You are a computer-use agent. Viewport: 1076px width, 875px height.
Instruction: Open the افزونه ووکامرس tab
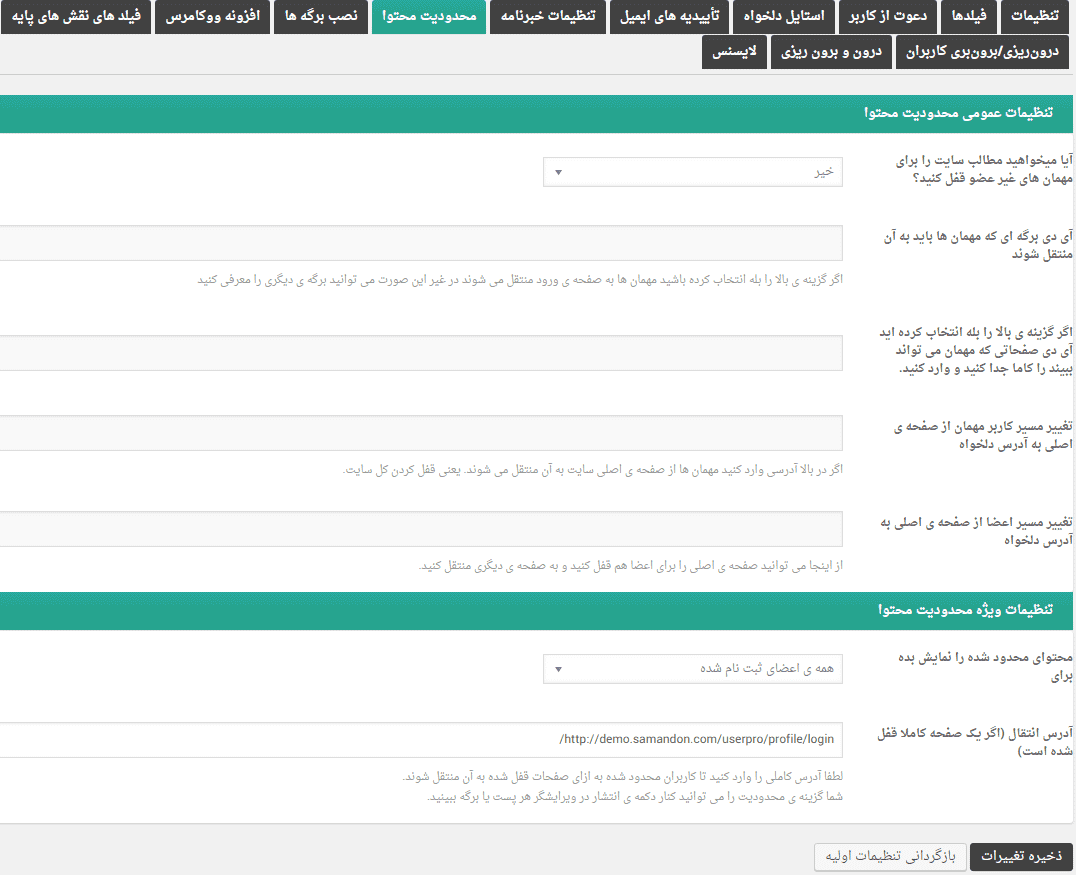[213, 16]
